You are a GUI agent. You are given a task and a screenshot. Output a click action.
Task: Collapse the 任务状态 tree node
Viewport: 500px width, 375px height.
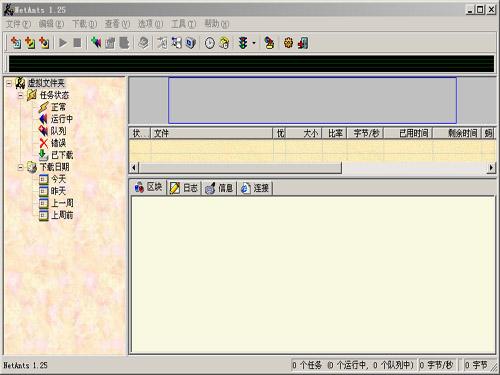click(20, 95)
